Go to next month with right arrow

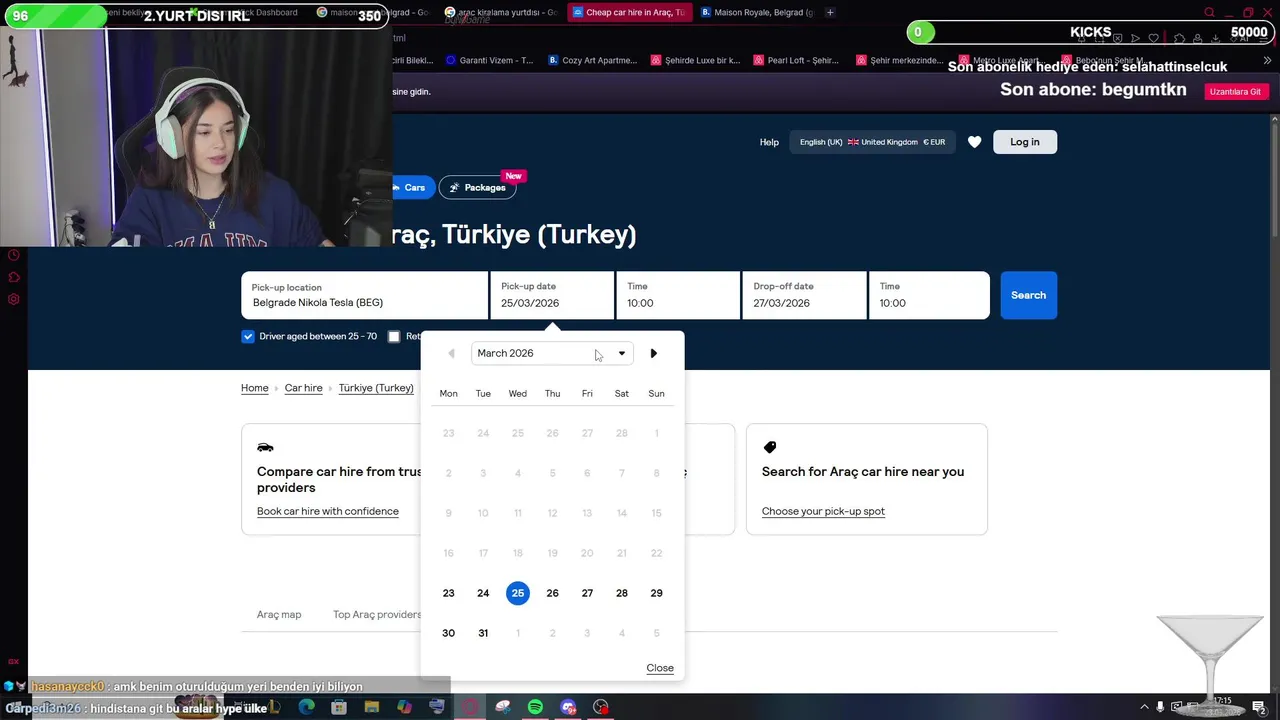click(654, 353)
